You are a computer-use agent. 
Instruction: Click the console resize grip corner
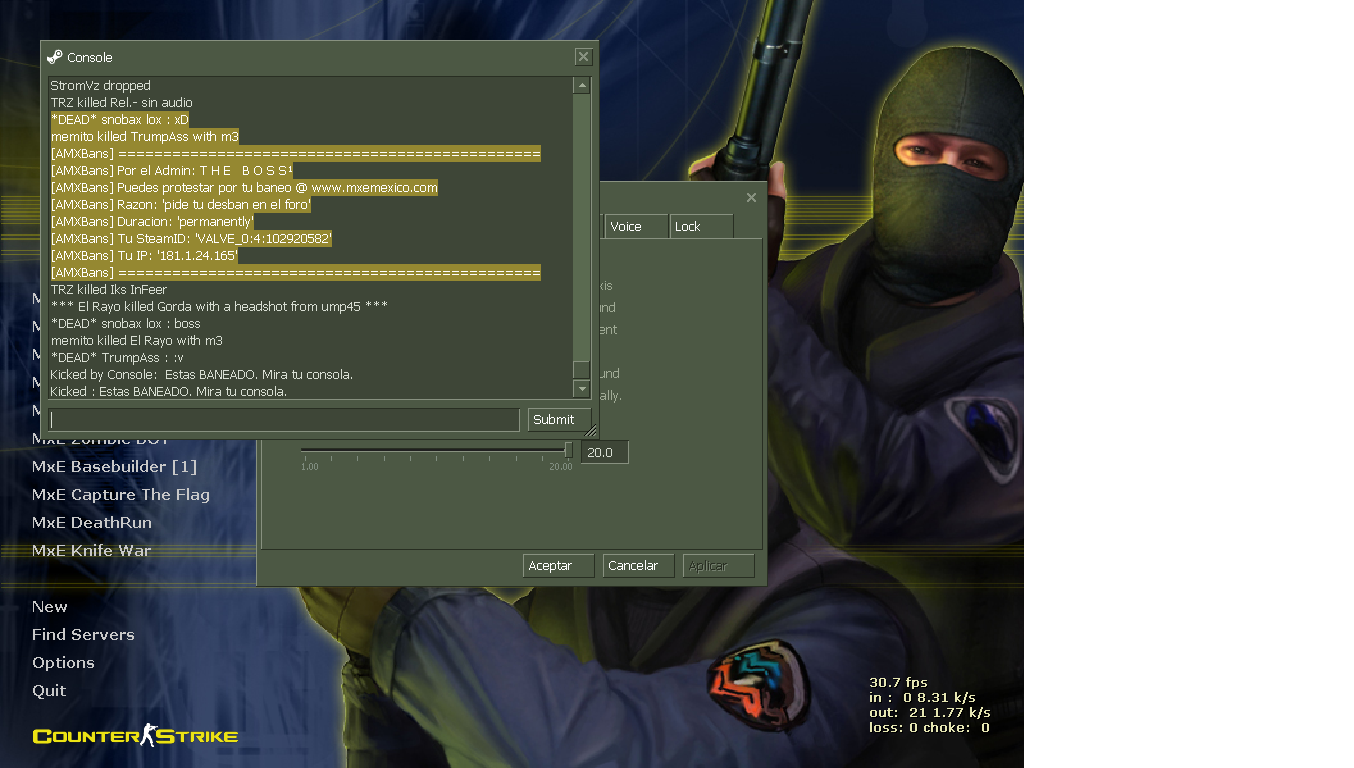coord(591,431)
